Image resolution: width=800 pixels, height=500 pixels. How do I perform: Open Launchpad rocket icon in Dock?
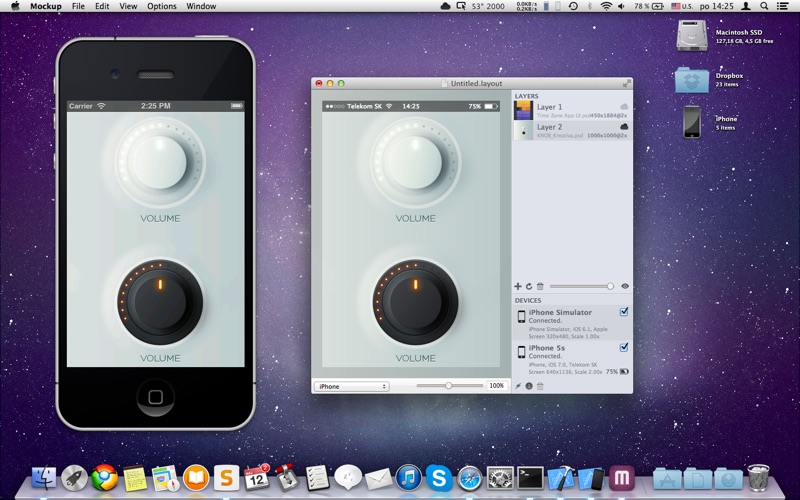pyautogui.click(x=74, y=479)
